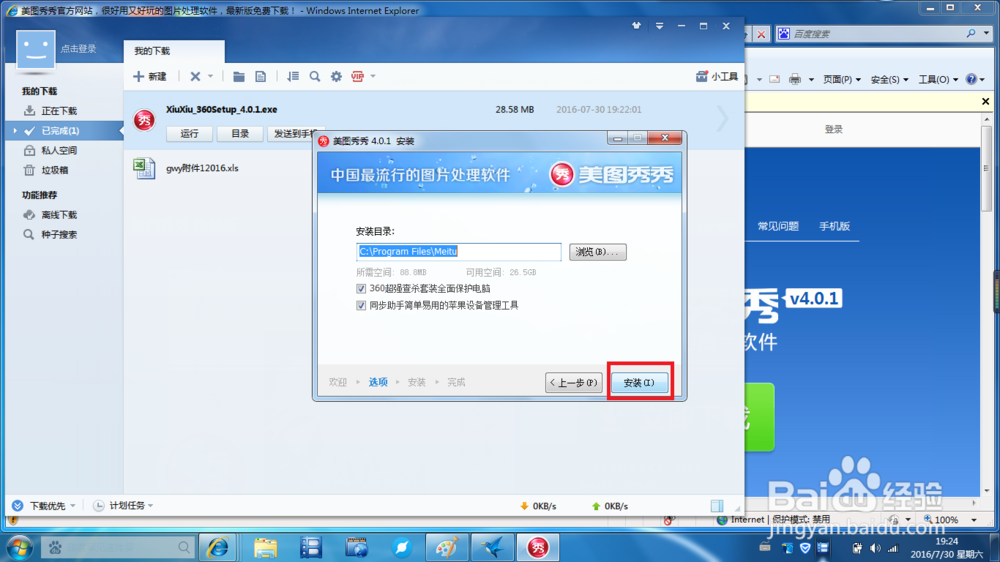Open 页面(P) menu in IE
The image size is (1000, 562).
pyautogui.click(x=842, y=80)
